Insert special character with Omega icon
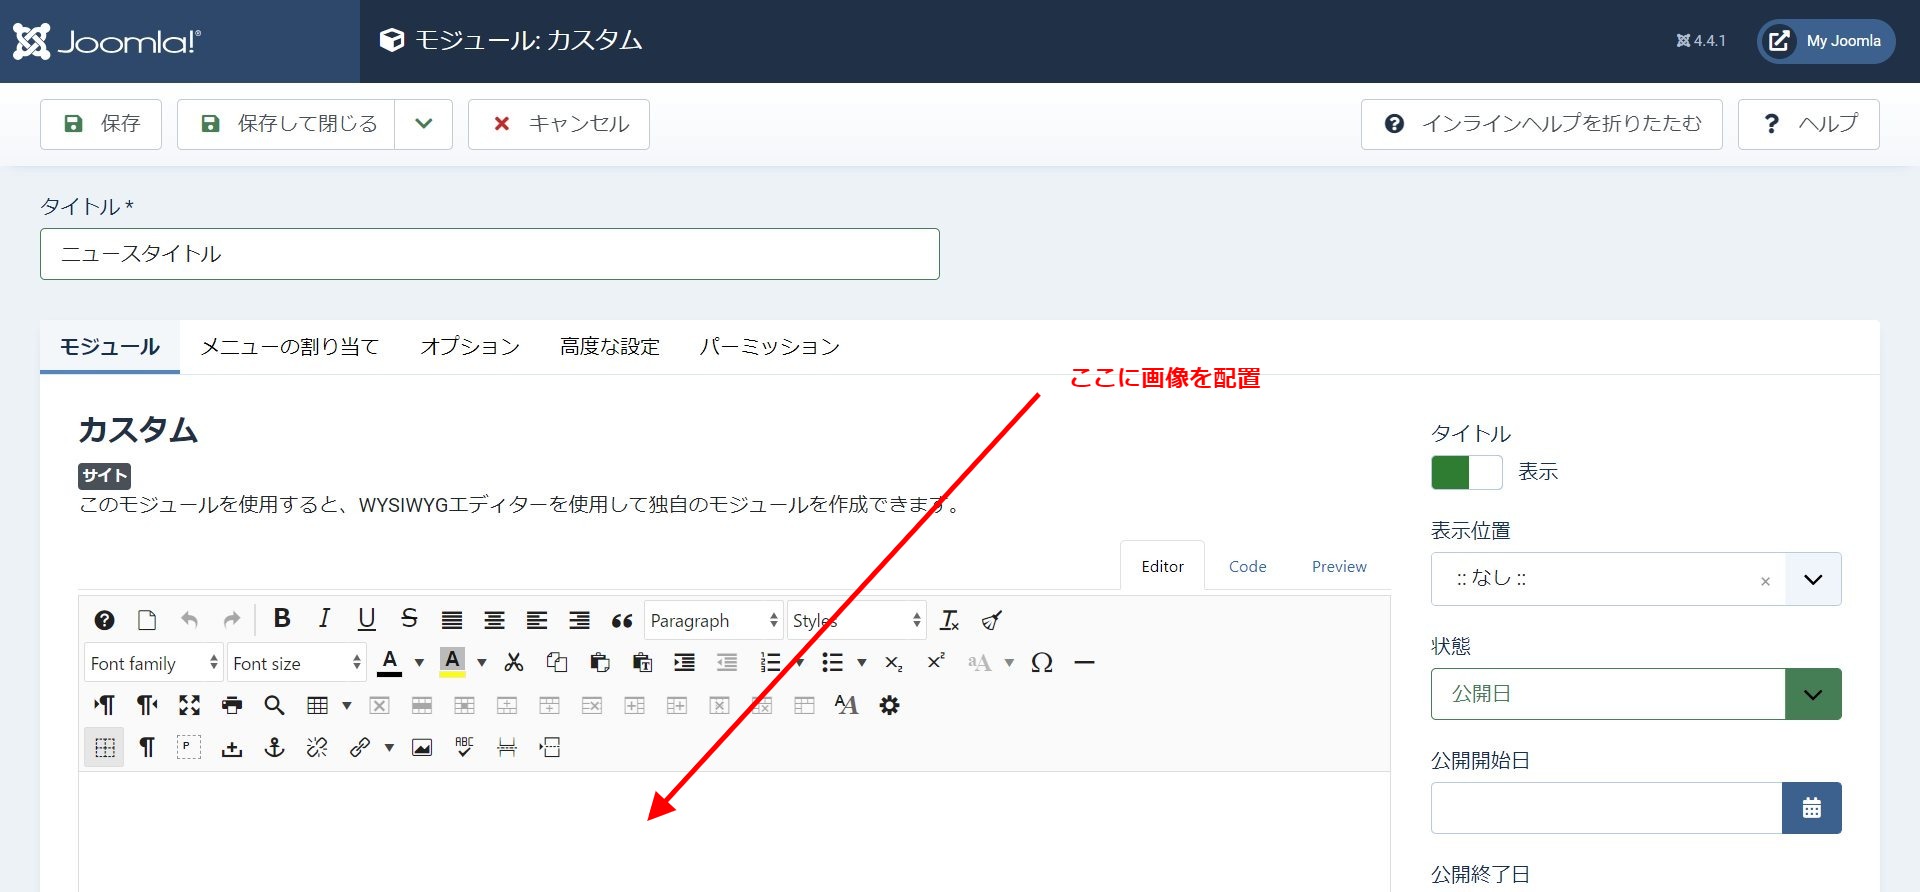1920x892 pixels. [1041, 663]
